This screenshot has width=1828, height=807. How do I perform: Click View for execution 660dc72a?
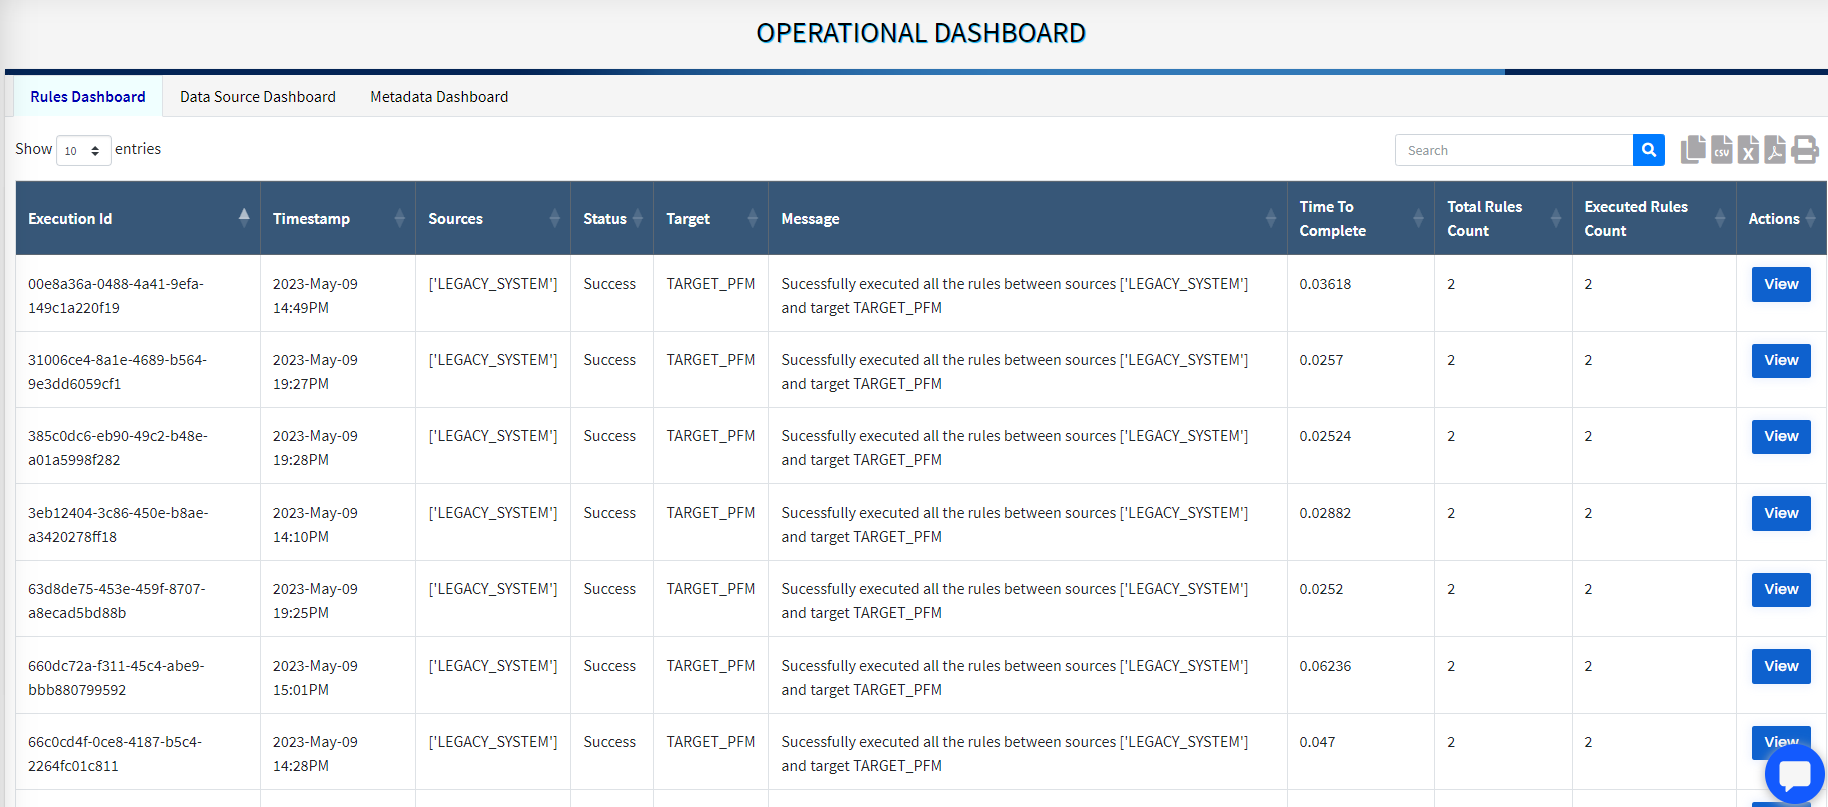[1780, 666]
